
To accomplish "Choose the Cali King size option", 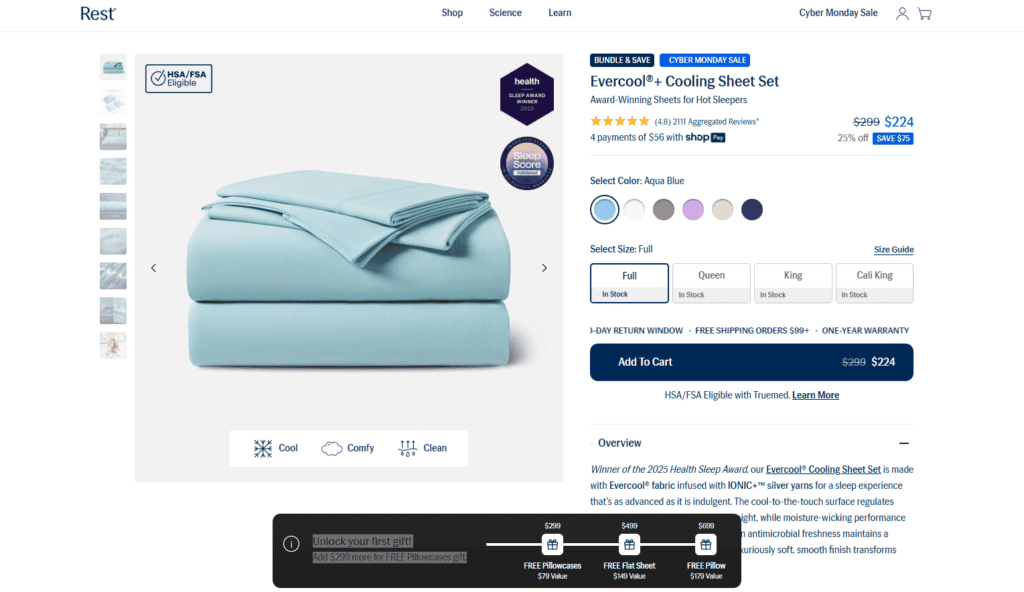I will [874, 283].
